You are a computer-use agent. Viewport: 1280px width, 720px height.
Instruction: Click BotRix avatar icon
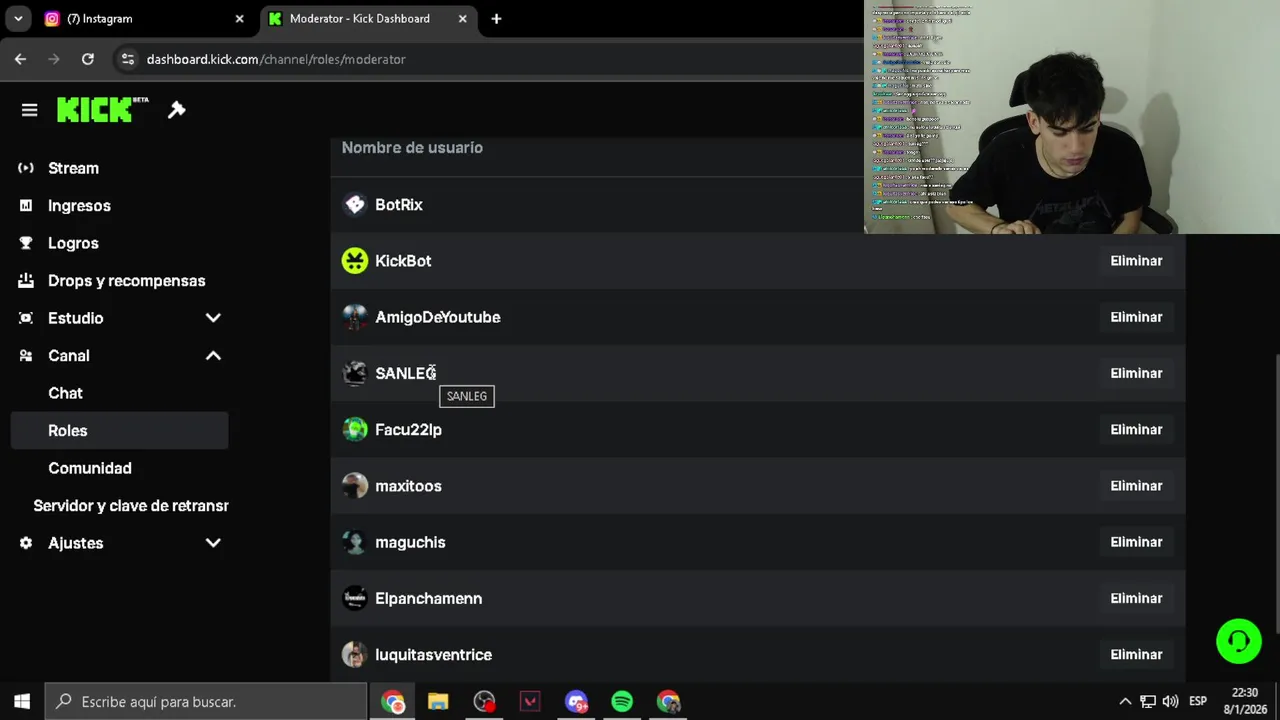355,205
